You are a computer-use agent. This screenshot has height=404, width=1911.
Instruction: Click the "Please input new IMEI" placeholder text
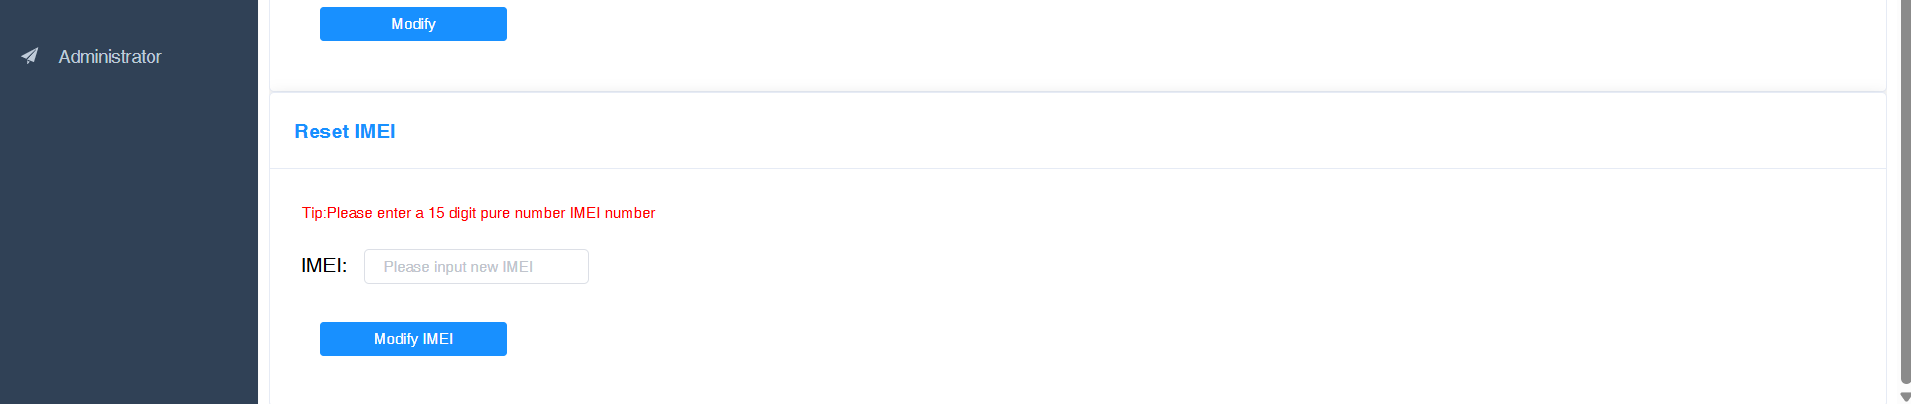[458, 267]
